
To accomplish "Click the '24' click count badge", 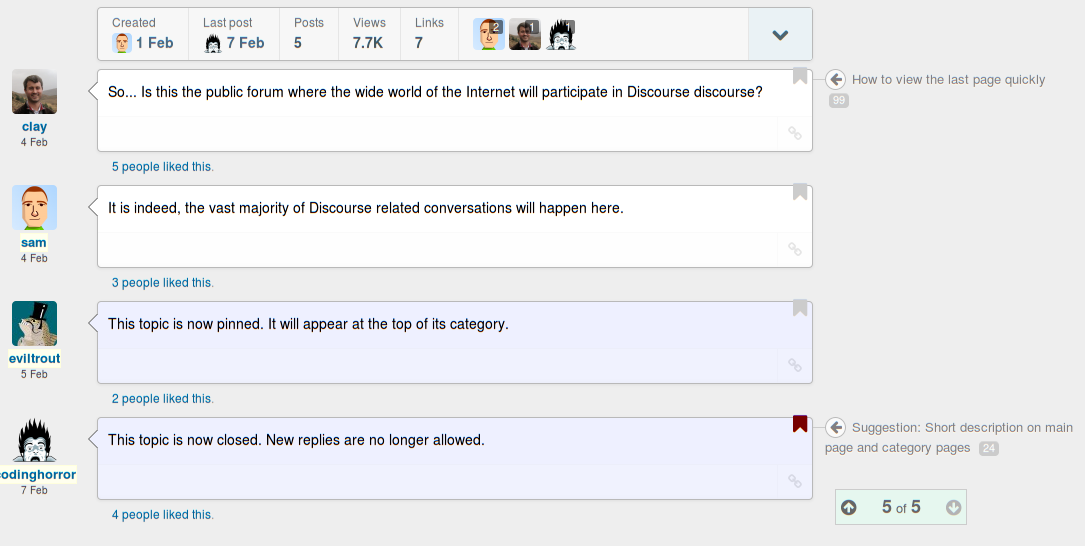I will (989, 448).
